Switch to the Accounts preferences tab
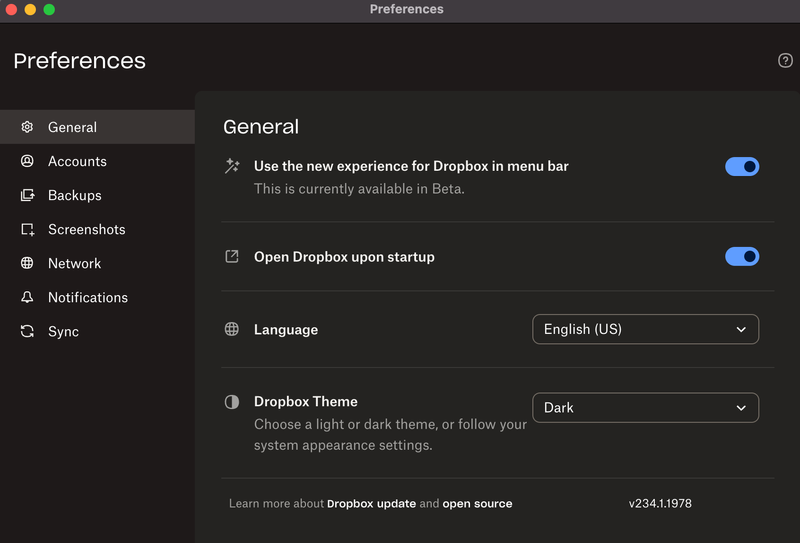This screenshot has width=800, height=543. [77, 161]
